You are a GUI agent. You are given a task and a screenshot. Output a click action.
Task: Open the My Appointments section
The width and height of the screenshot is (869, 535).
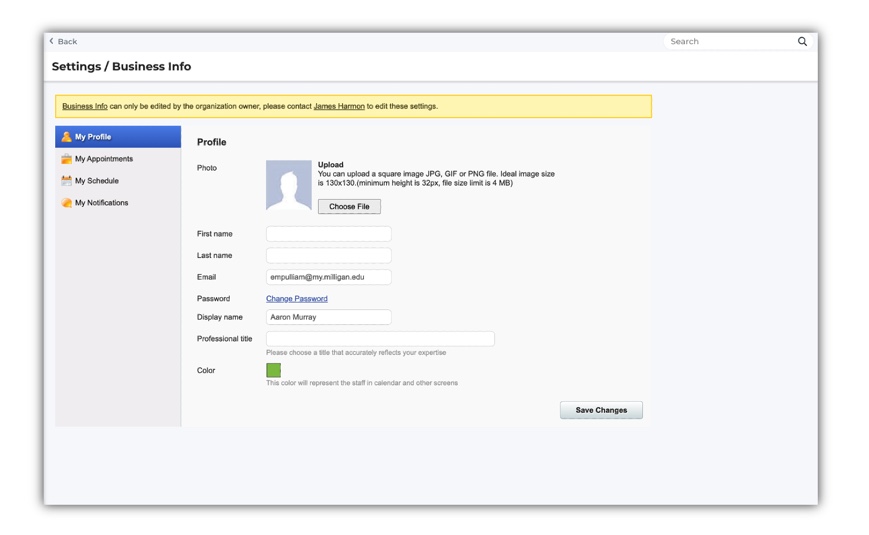pyautogui.click(x=103, y=159)
